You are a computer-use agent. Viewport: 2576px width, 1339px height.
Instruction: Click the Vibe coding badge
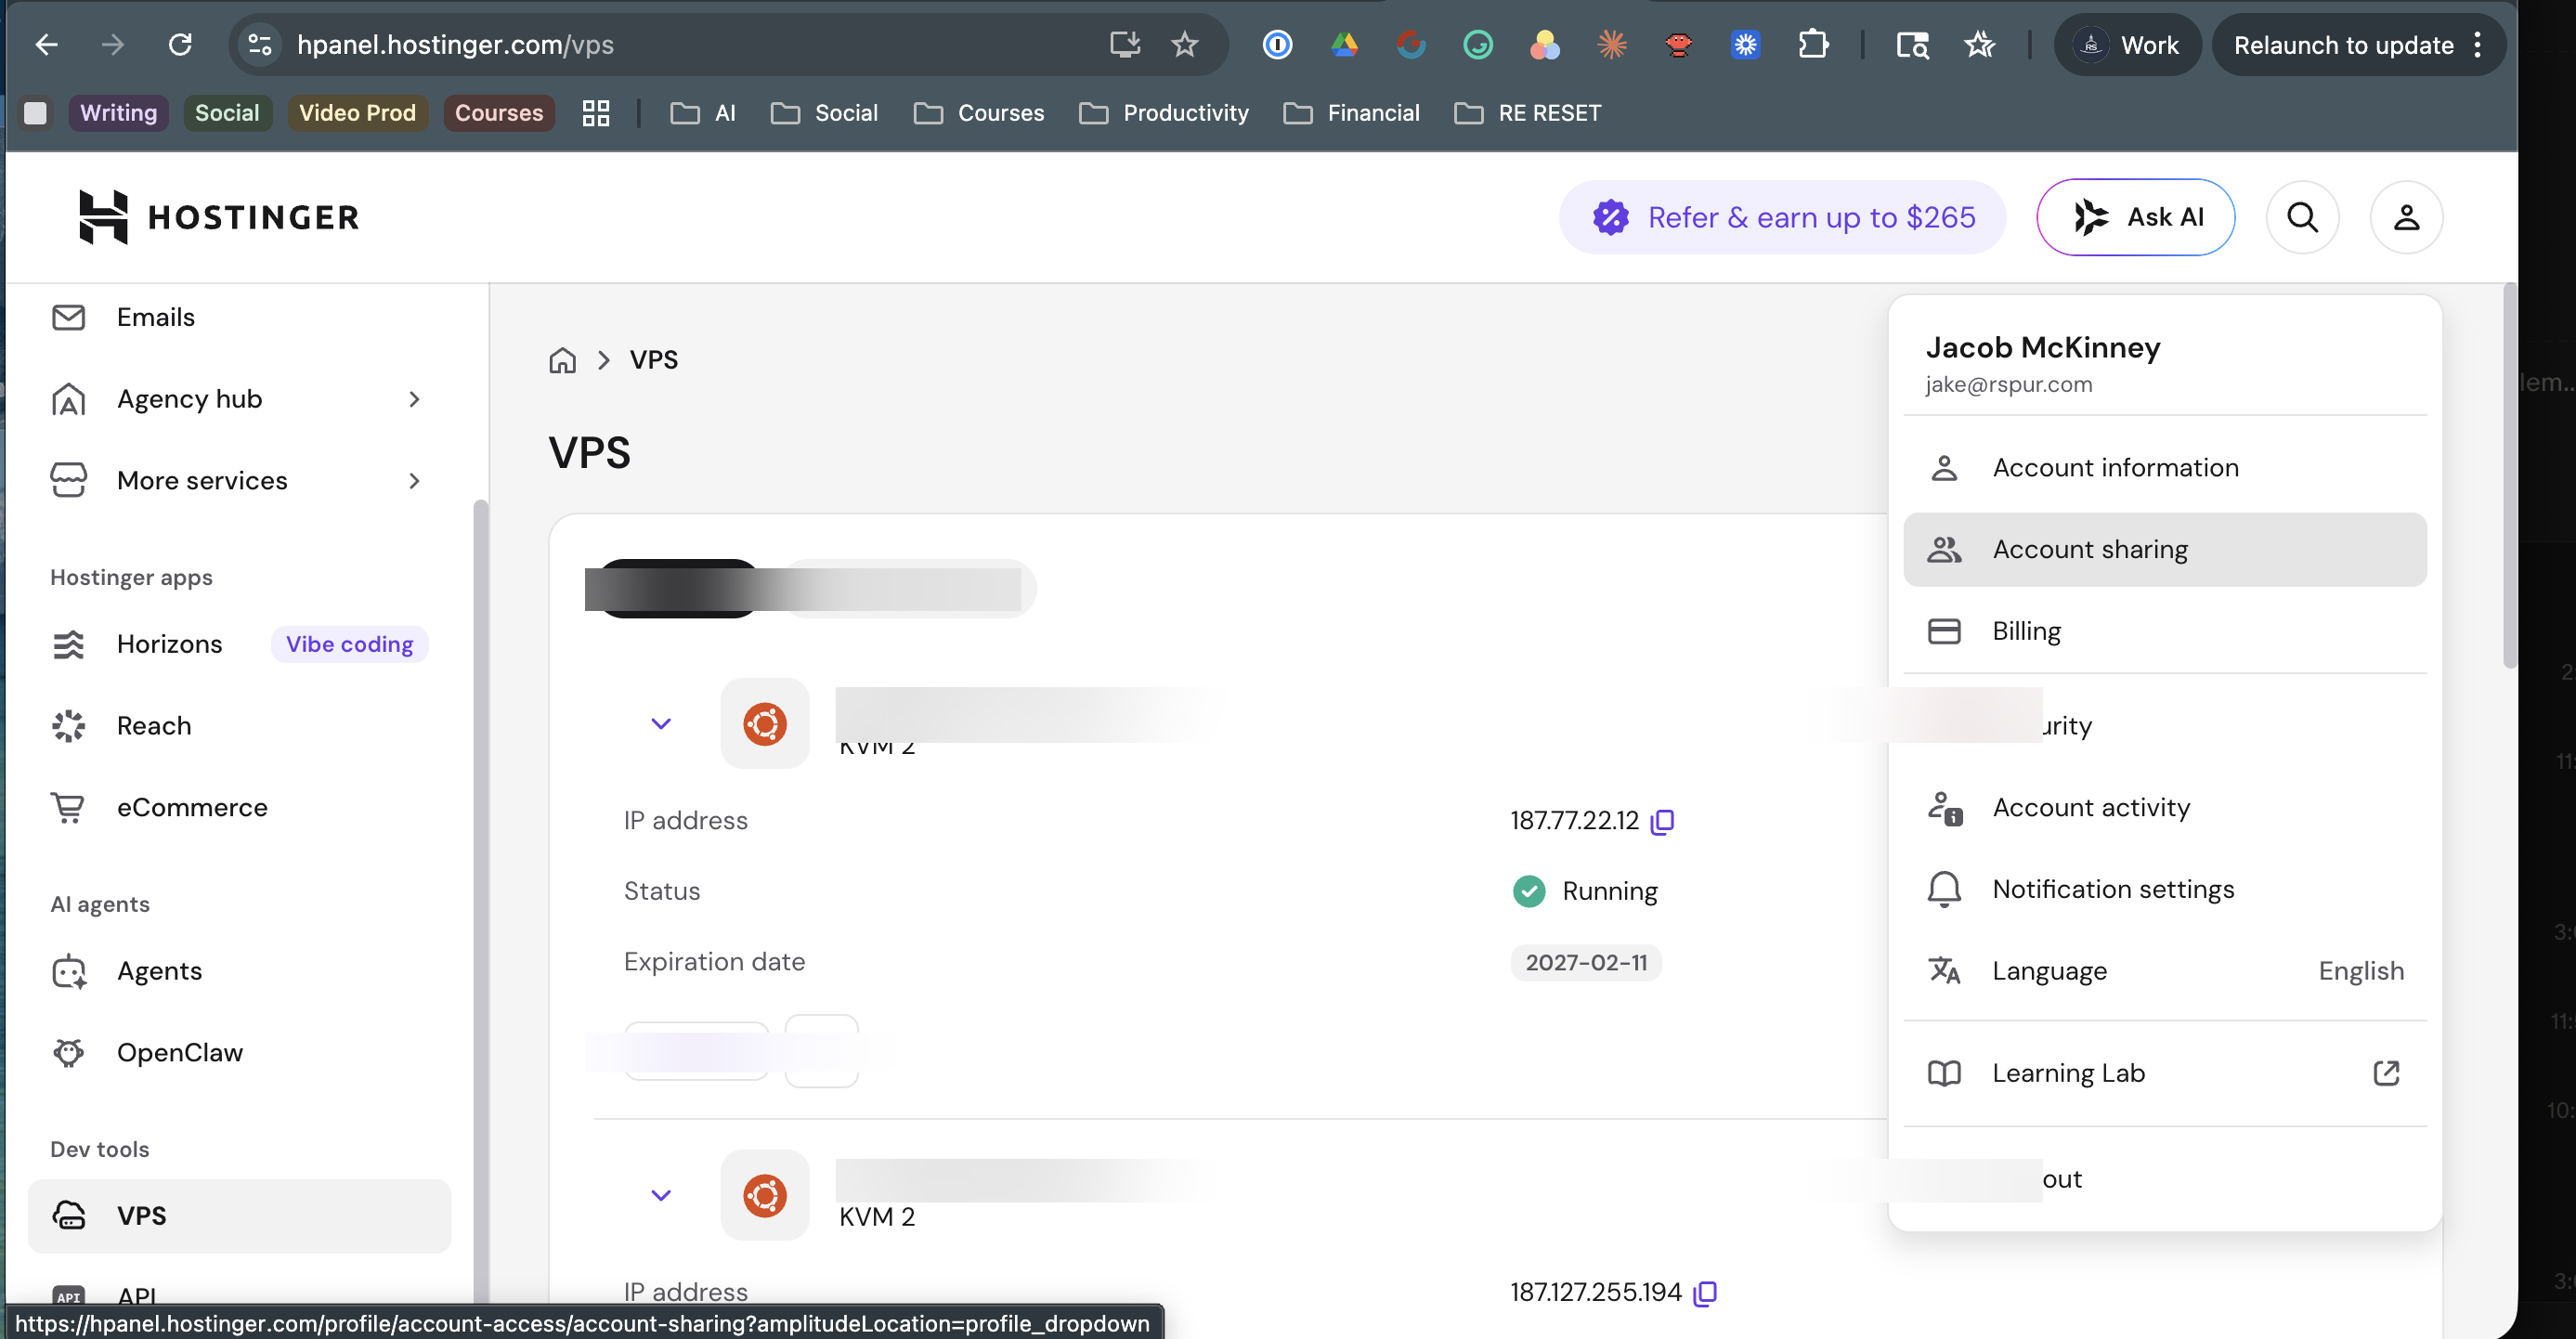coord(350,644)
